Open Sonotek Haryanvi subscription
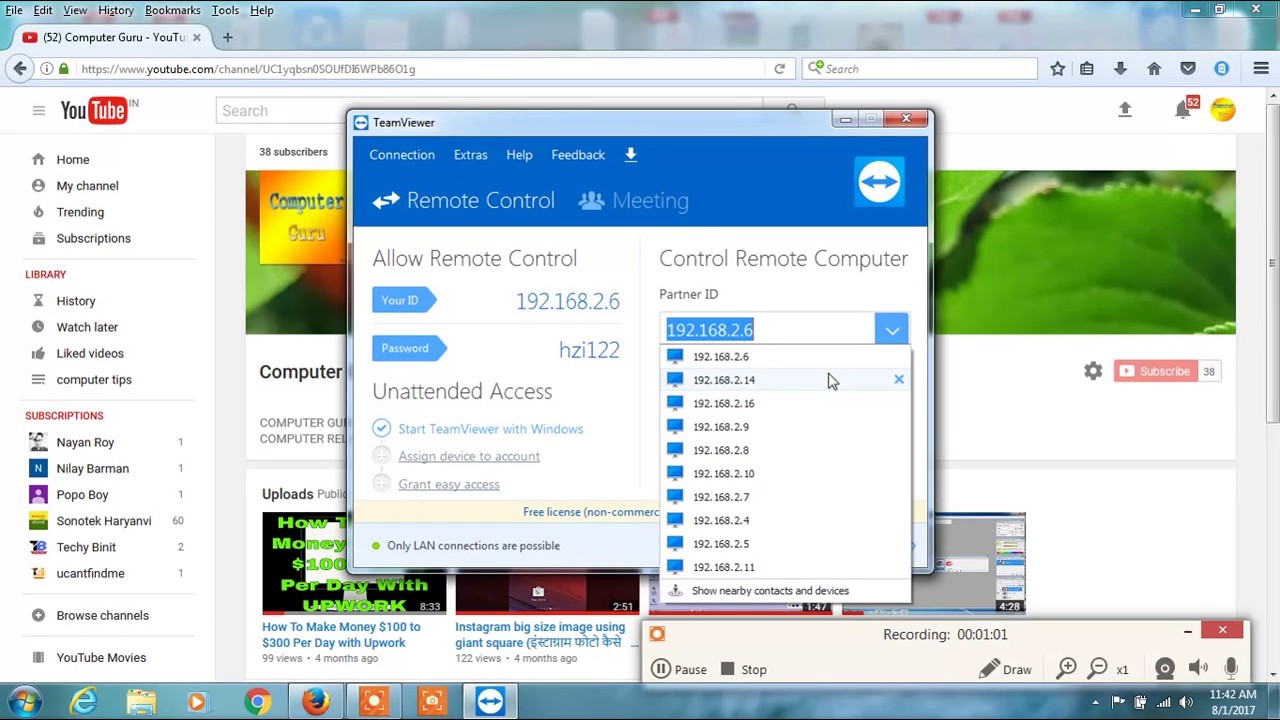The height and width of the screenshot is (720, 1280). 105,521
